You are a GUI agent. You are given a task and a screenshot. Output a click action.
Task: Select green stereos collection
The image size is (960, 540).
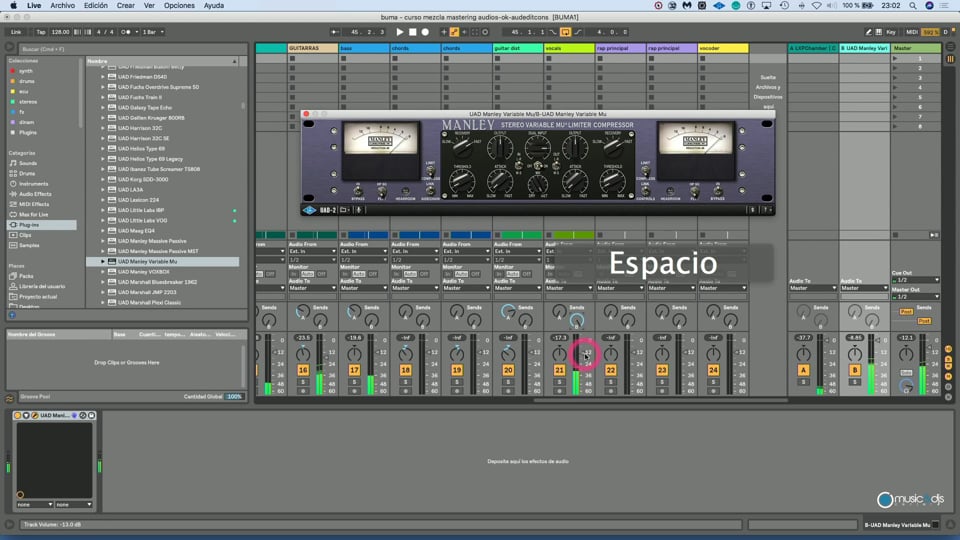(x=28, y=102)
